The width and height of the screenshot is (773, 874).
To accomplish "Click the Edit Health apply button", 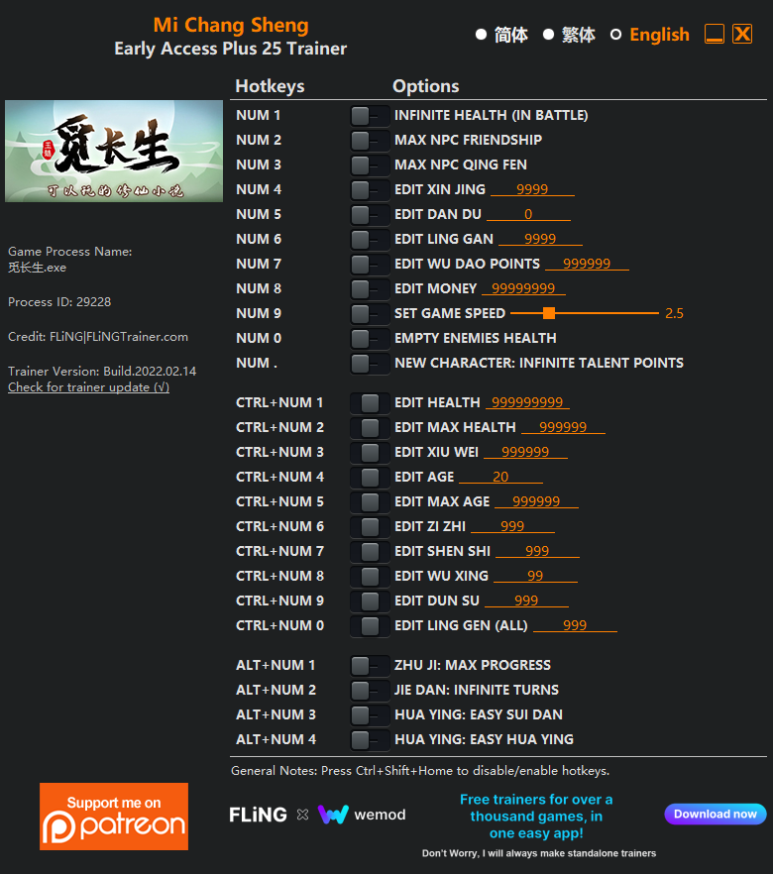I will coord(370,403).
